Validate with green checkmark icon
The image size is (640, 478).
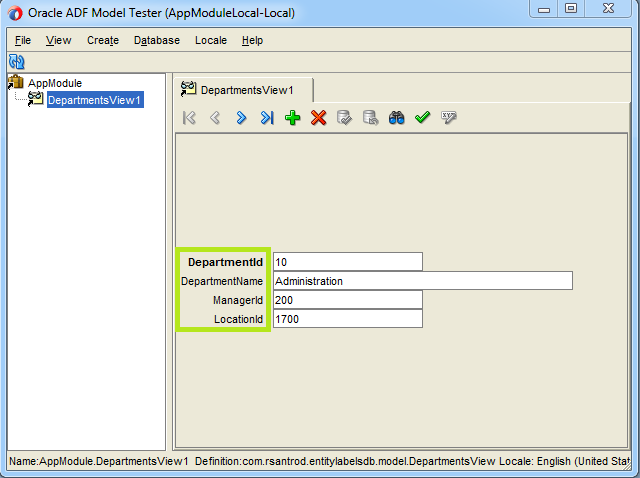[422, 118]
